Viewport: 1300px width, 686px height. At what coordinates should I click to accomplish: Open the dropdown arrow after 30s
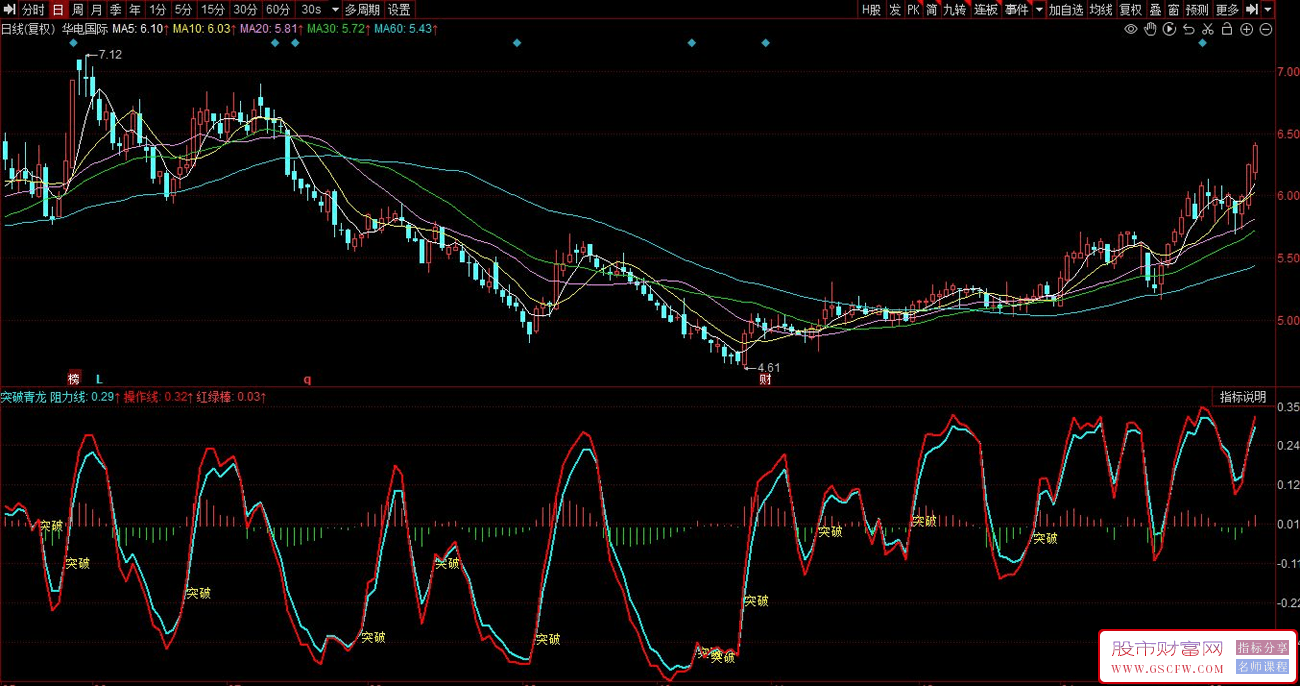(x=334, y=9)
